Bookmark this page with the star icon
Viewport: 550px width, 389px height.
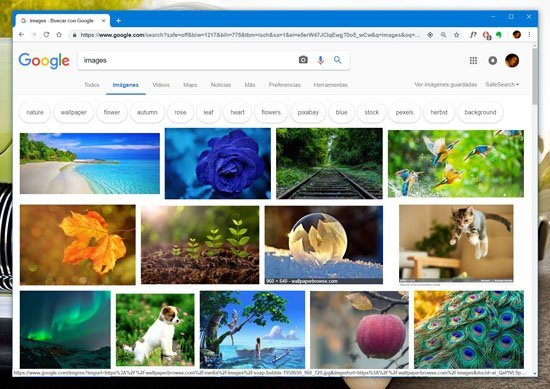click(456, 35)
